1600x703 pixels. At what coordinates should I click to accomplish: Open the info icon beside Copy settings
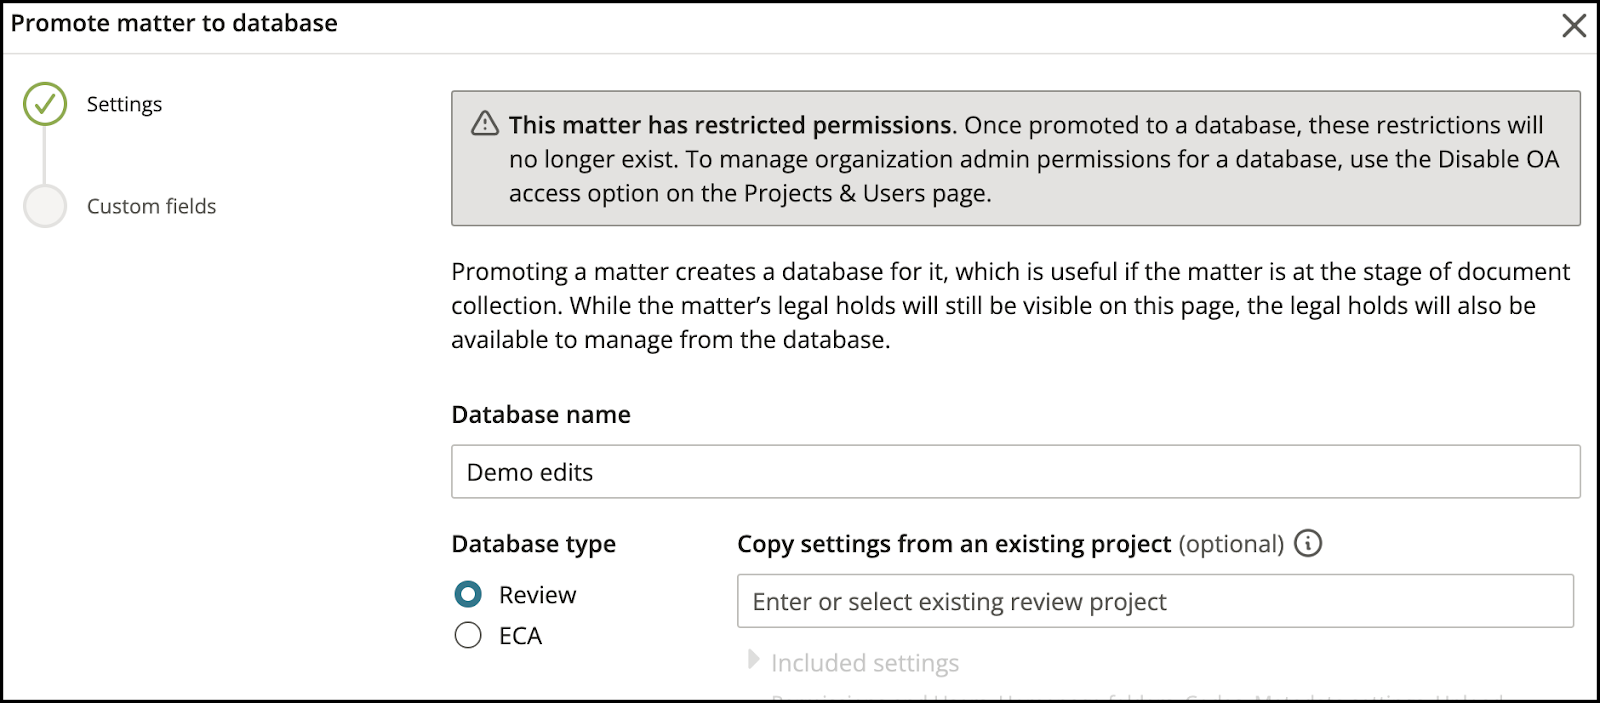[1308, 543]
